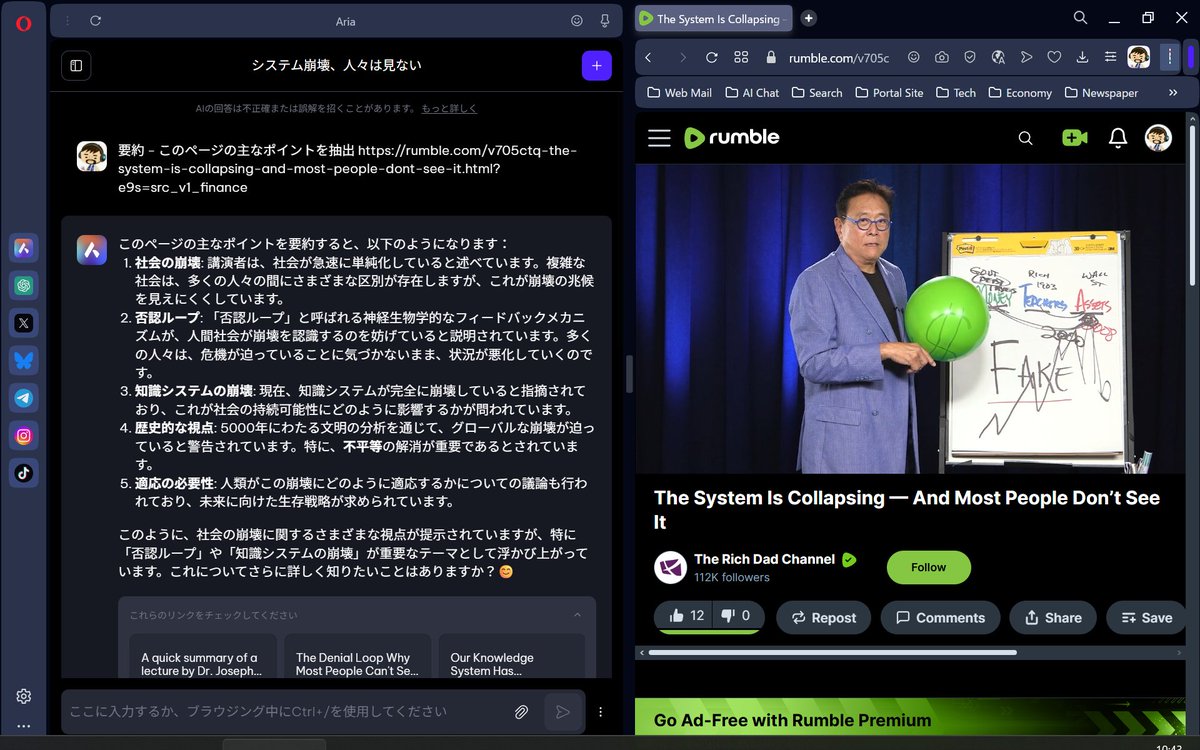
Task: Take a snapshot with camera icon
Action: click(x=942, y=57)
